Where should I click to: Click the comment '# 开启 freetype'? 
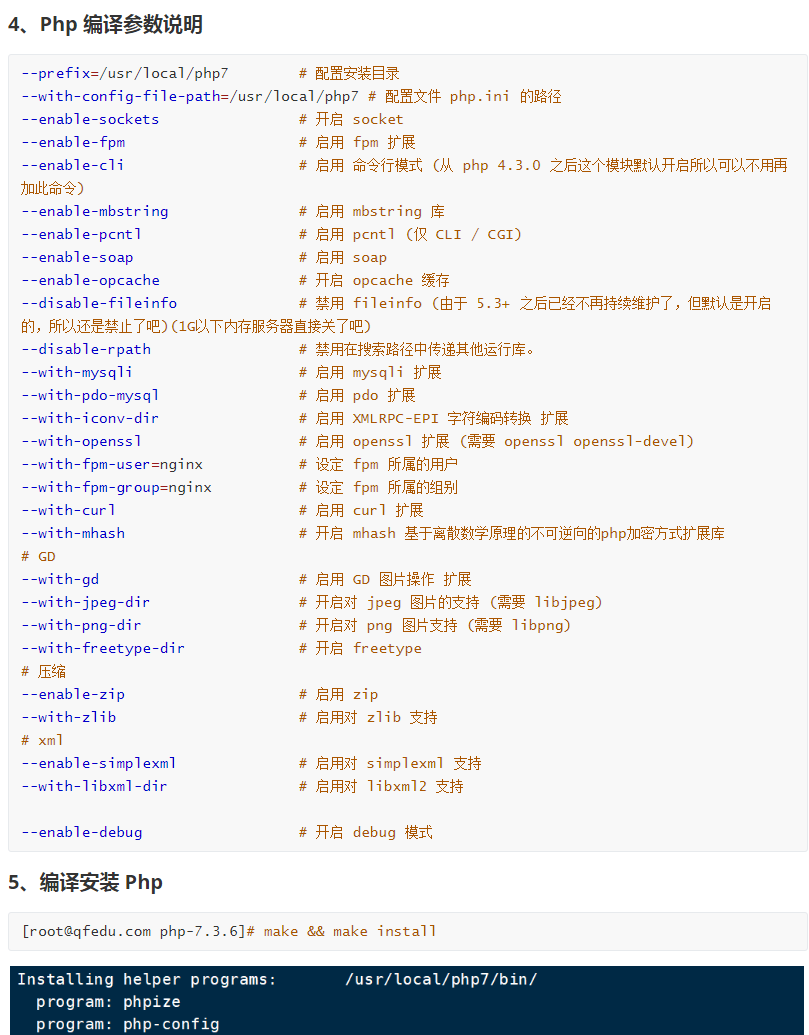[x=360, y=648]
